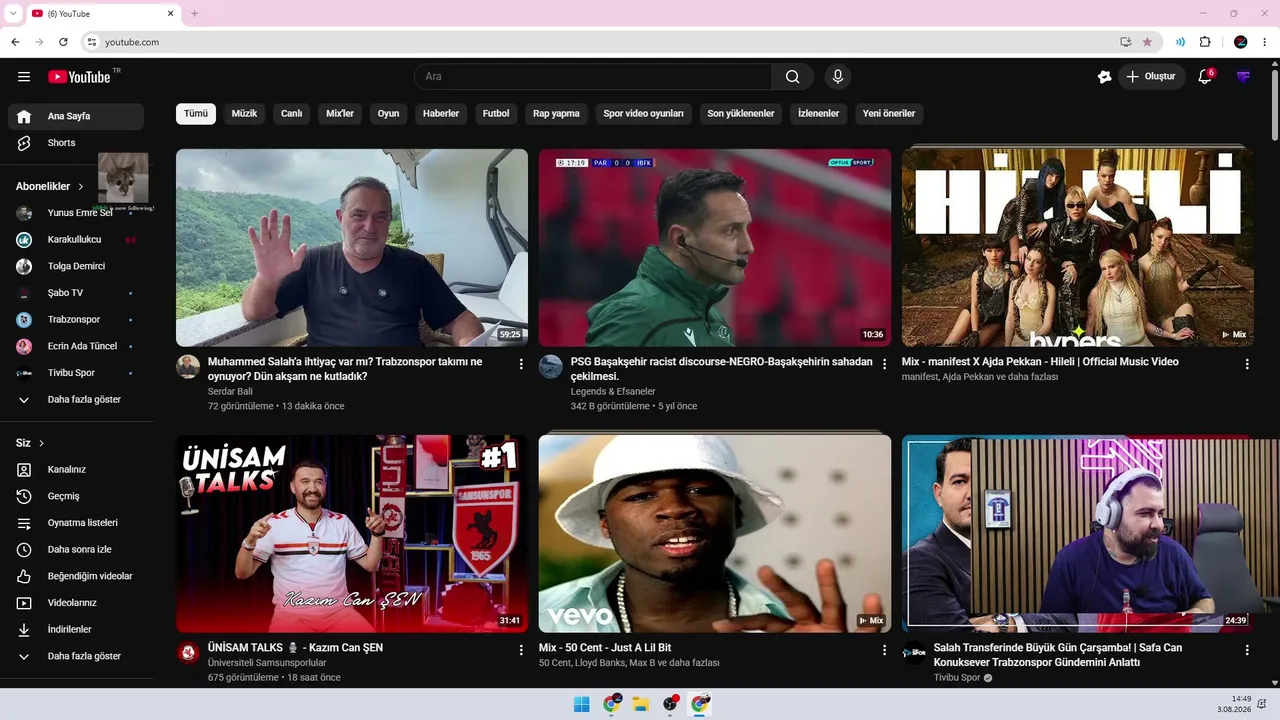The width and height of the screenshot is (1280, 720).
Task: Open Tolga Demirci subscription channel
Action: pos(76,266)
